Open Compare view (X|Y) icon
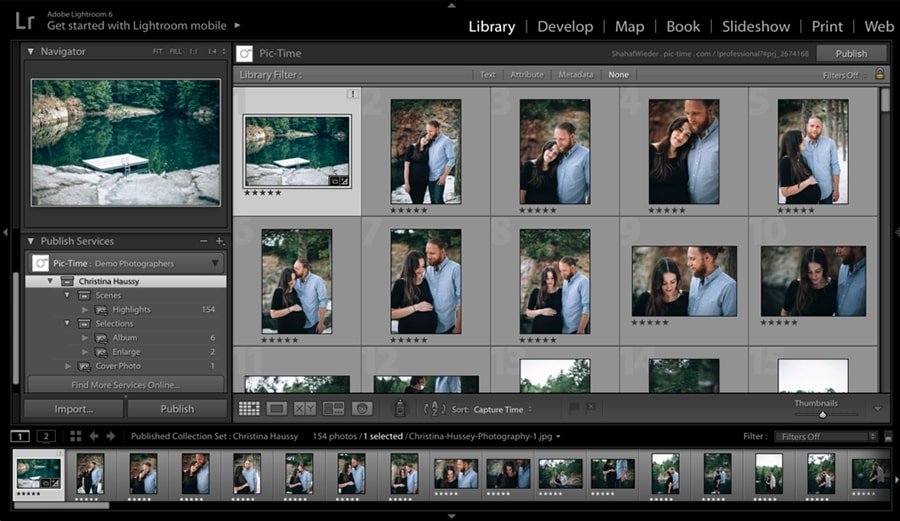 point(305,408)
